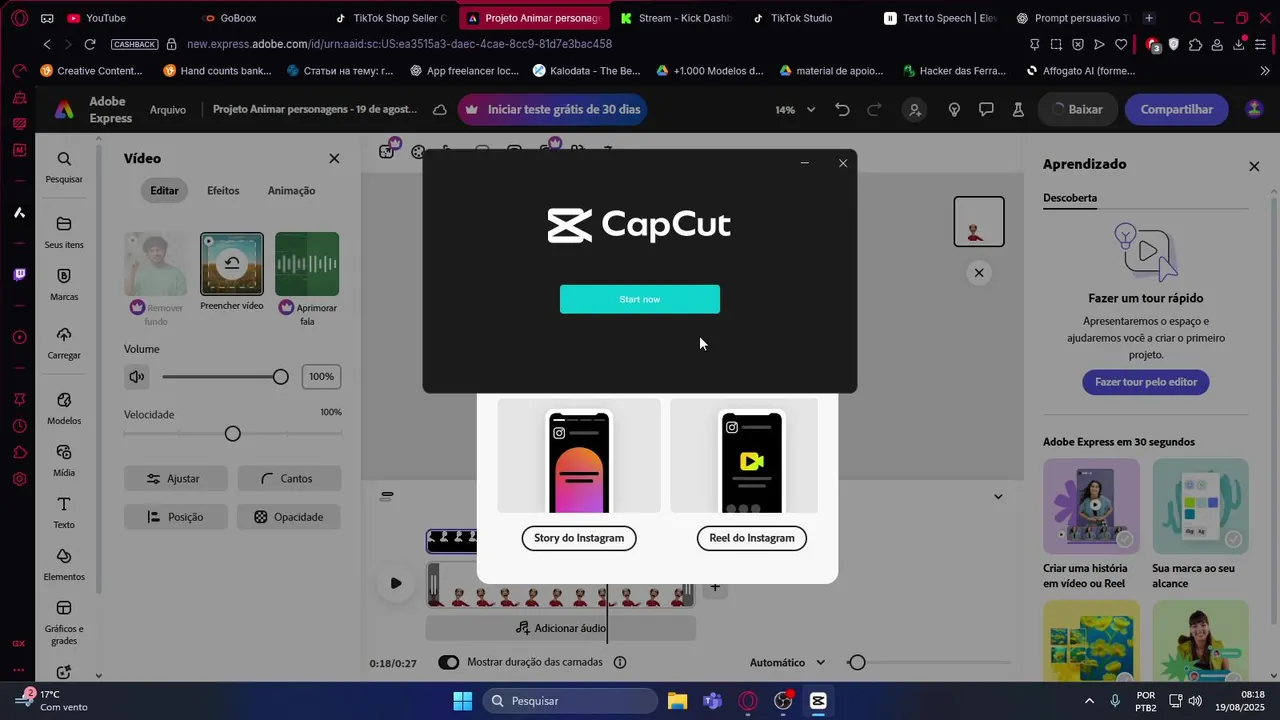Click the timeline zoom slider handle
This screenshot has width=1280, height=720.
(857, 662)
